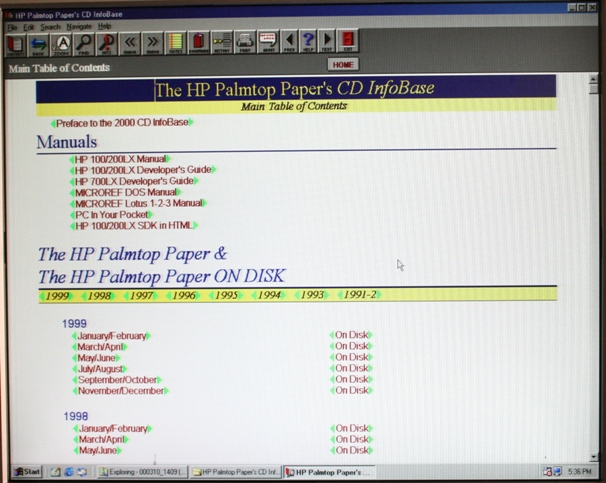Screen dimensions: 606x483
Task: Open HP 100/200LX SDK in HTML link
Action: pyautogui.click(x=134, y=226)
